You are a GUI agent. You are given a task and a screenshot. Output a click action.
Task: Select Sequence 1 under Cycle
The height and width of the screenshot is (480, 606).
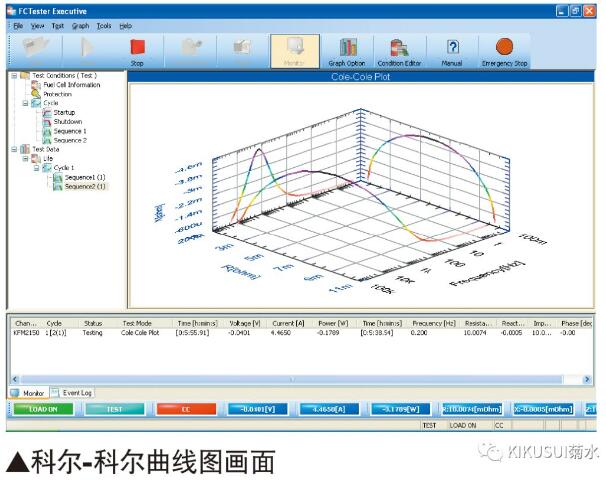(70, 131)
